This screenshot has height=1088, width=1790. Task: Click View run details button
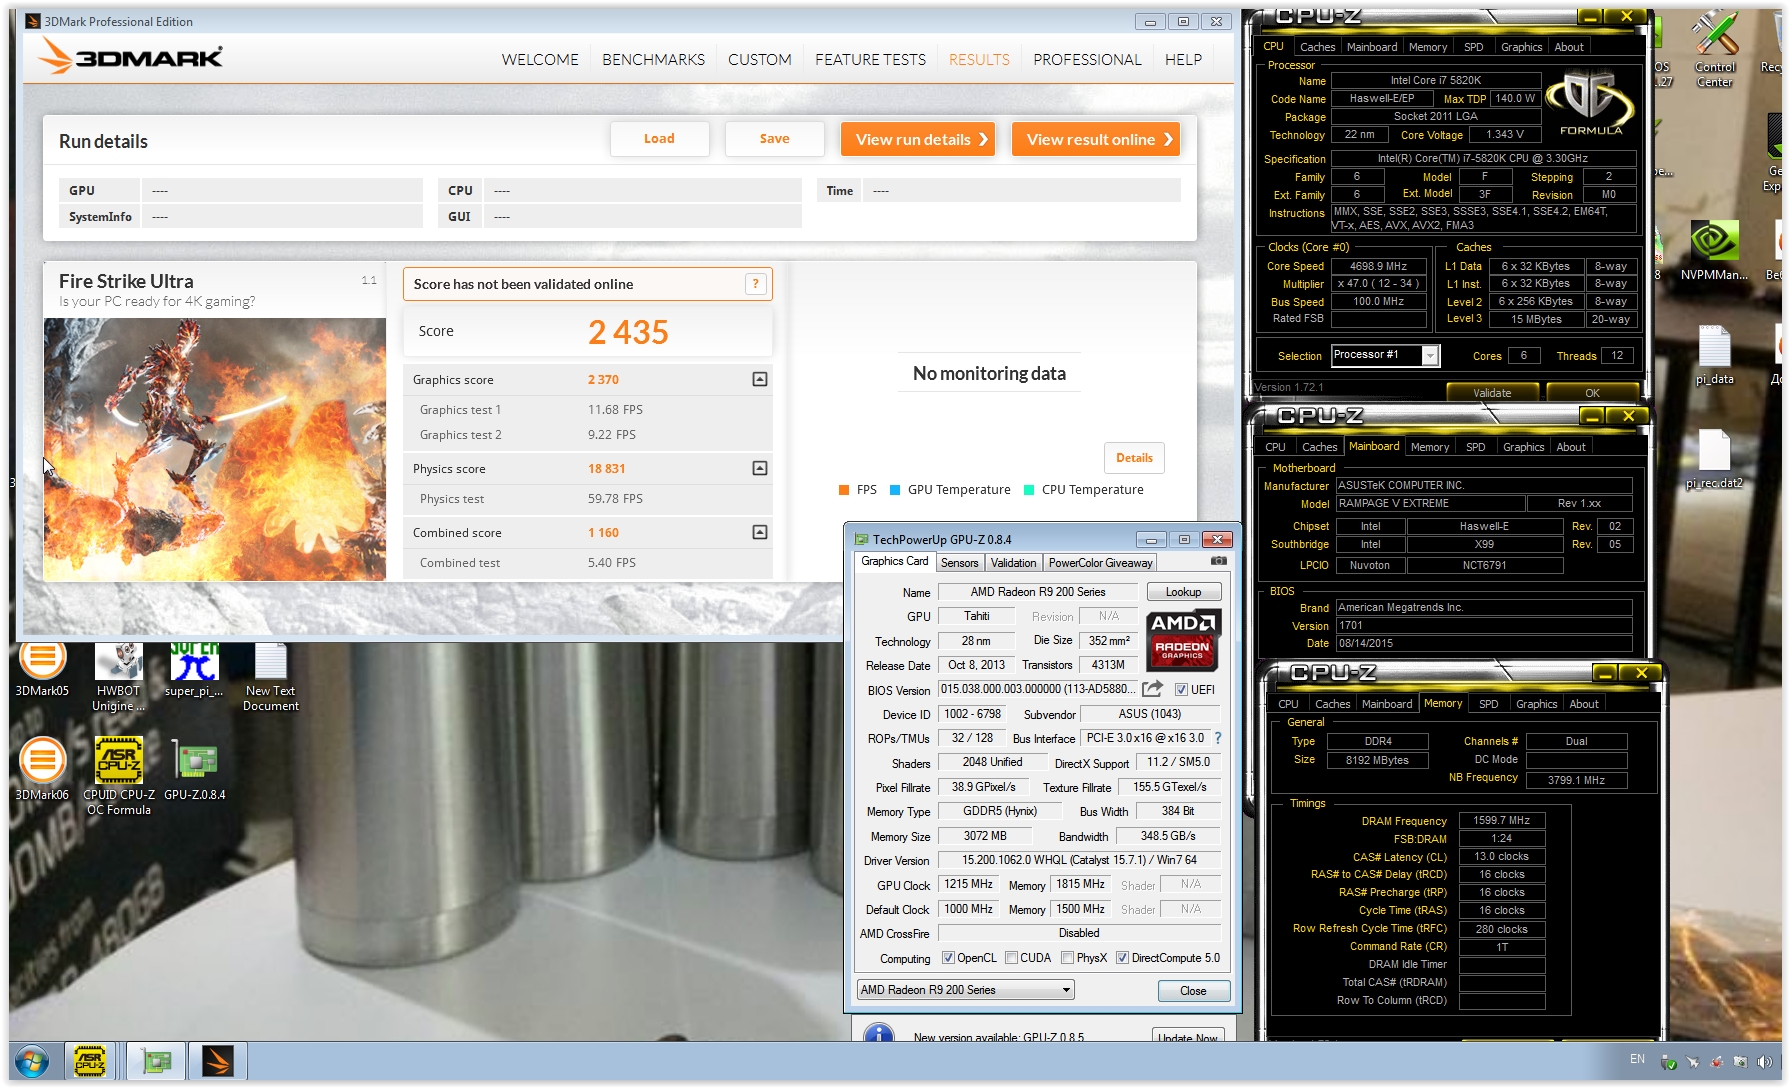click(x=919, y=139)
